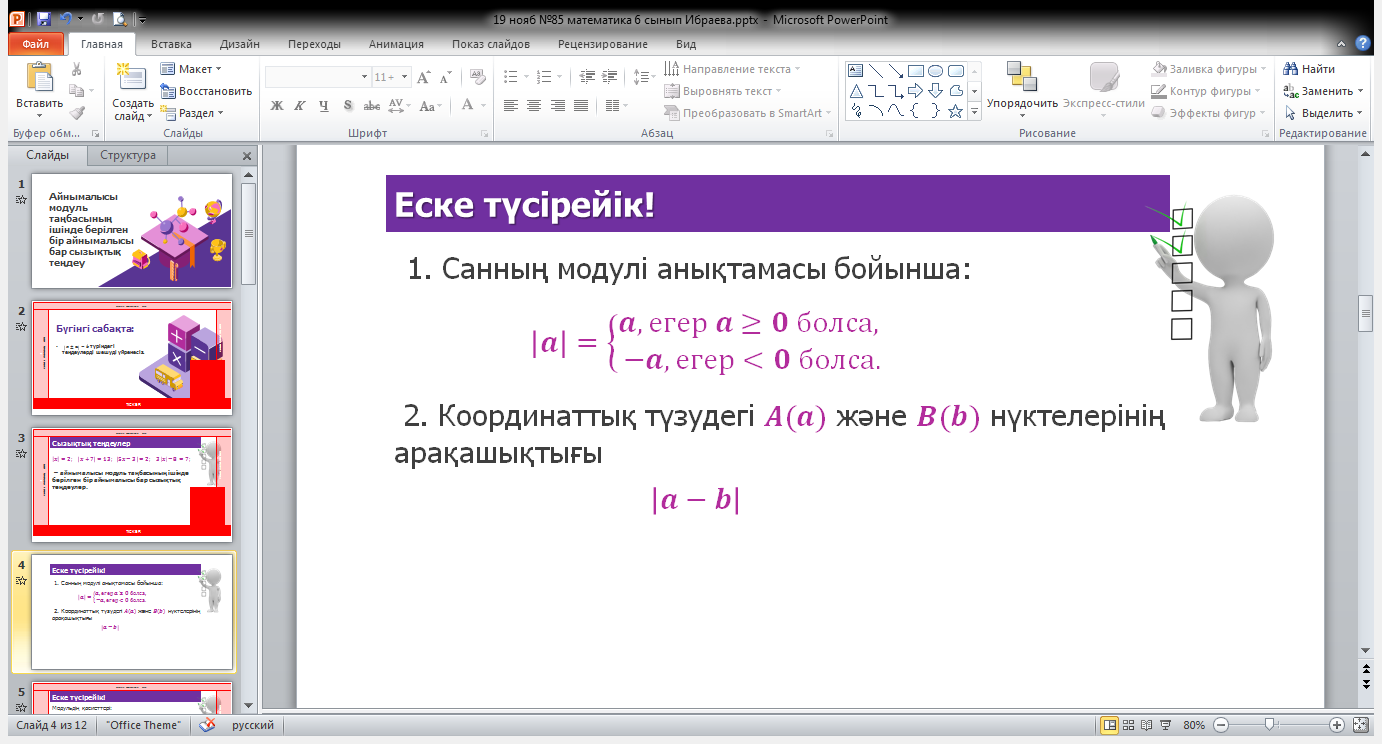Viewport: 1382px width, 744px height.
Task: Click the zoom slider handle
Action: pos(1269,724)
